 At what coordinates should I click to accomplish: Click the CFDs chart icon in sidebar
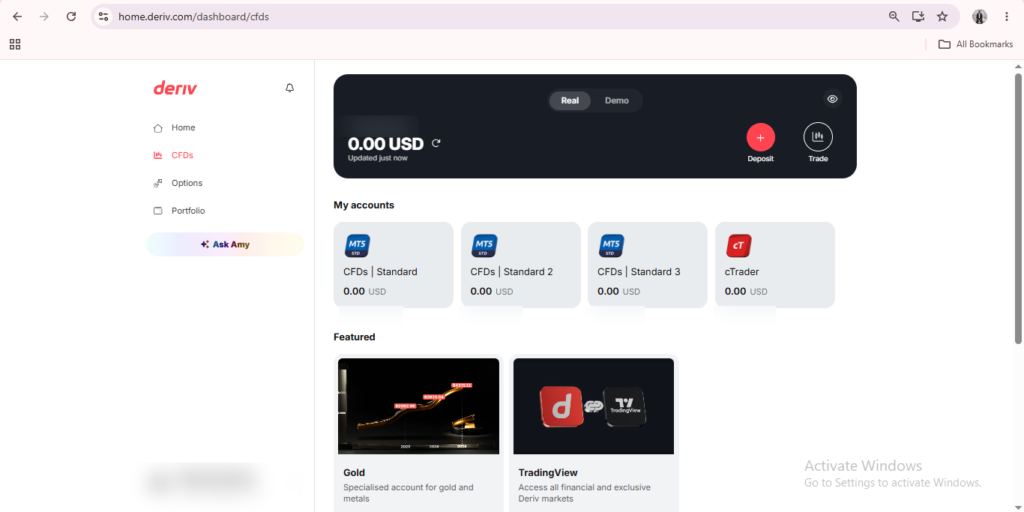[x=157, y=155]
